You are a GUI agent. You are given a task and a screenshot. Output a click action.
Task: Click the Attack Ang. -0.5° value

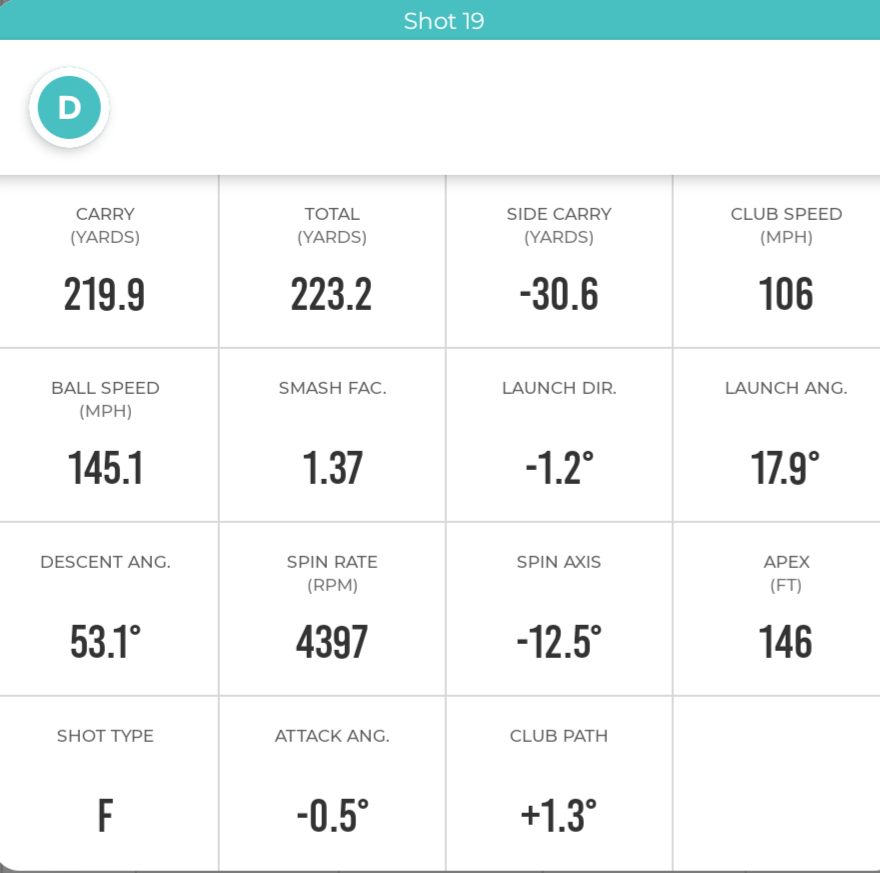pyautogui.click(x=332, y=816)
